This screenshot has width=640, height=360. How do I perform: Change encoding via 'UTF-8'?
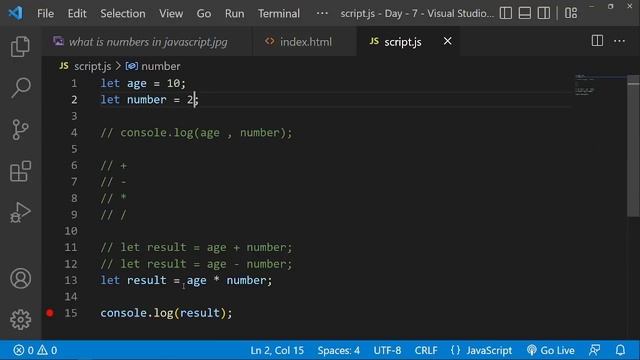point(387,350)
